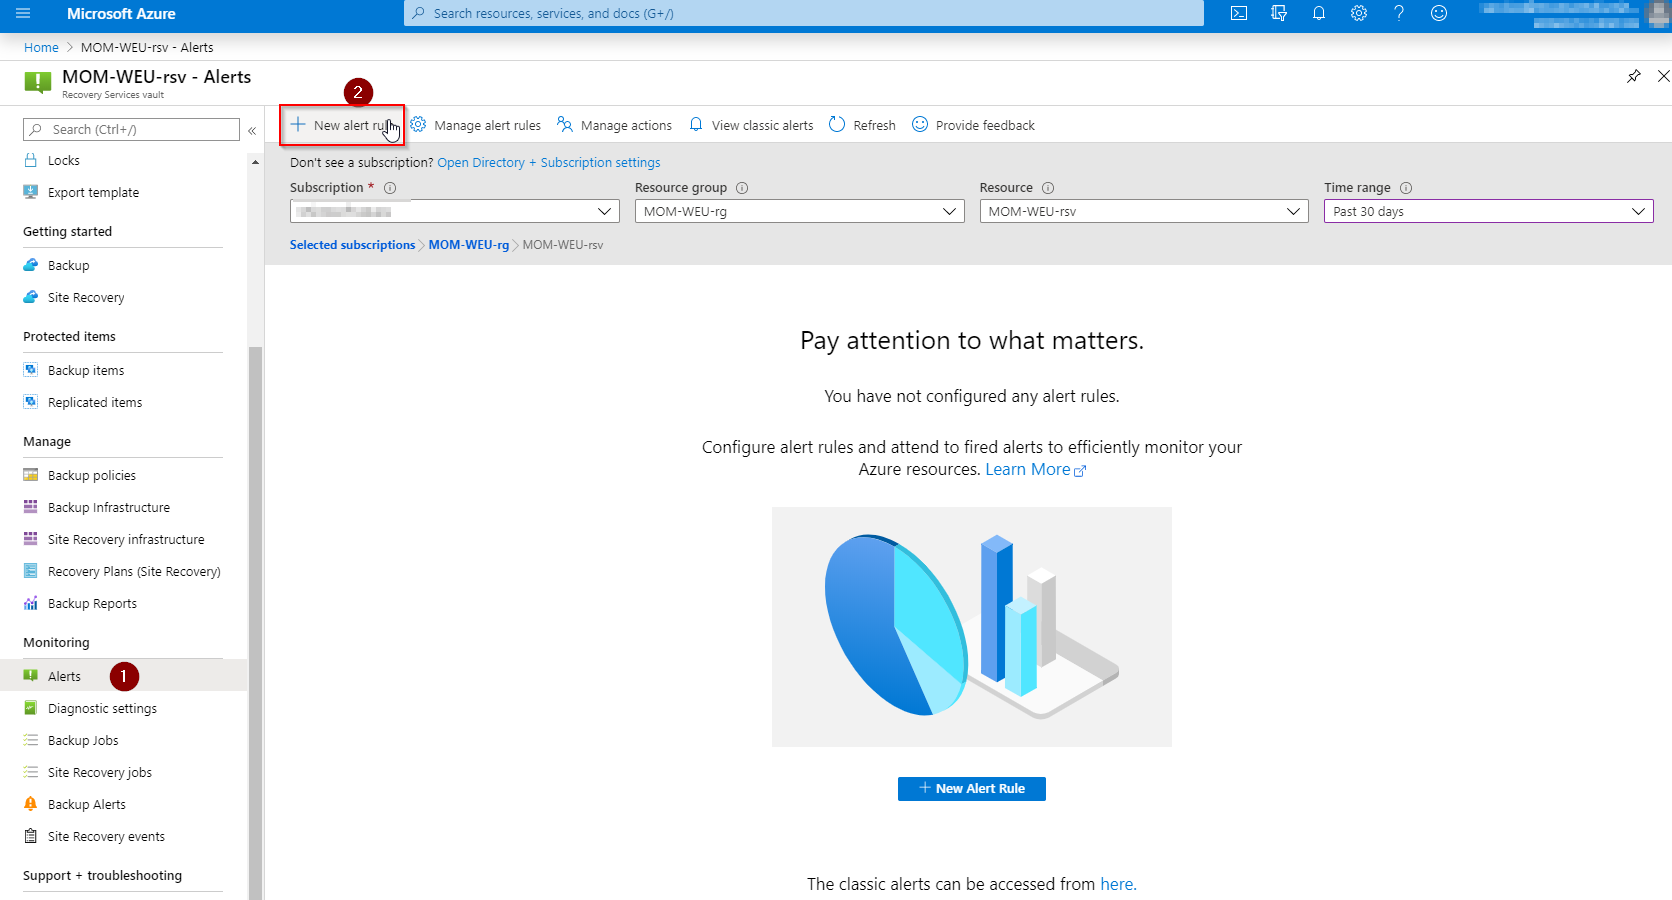Click the sidebar scroll-up arrow

pos(255,161)
